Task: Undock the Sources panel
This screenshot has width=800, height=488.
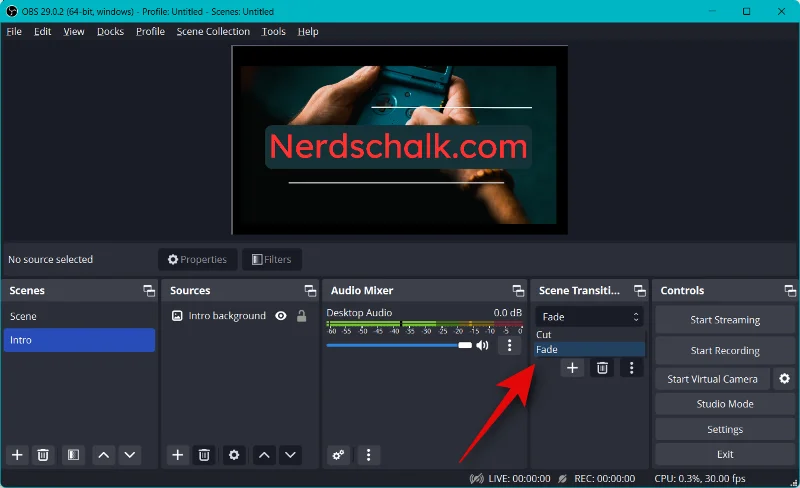Action: pos(310,290)
